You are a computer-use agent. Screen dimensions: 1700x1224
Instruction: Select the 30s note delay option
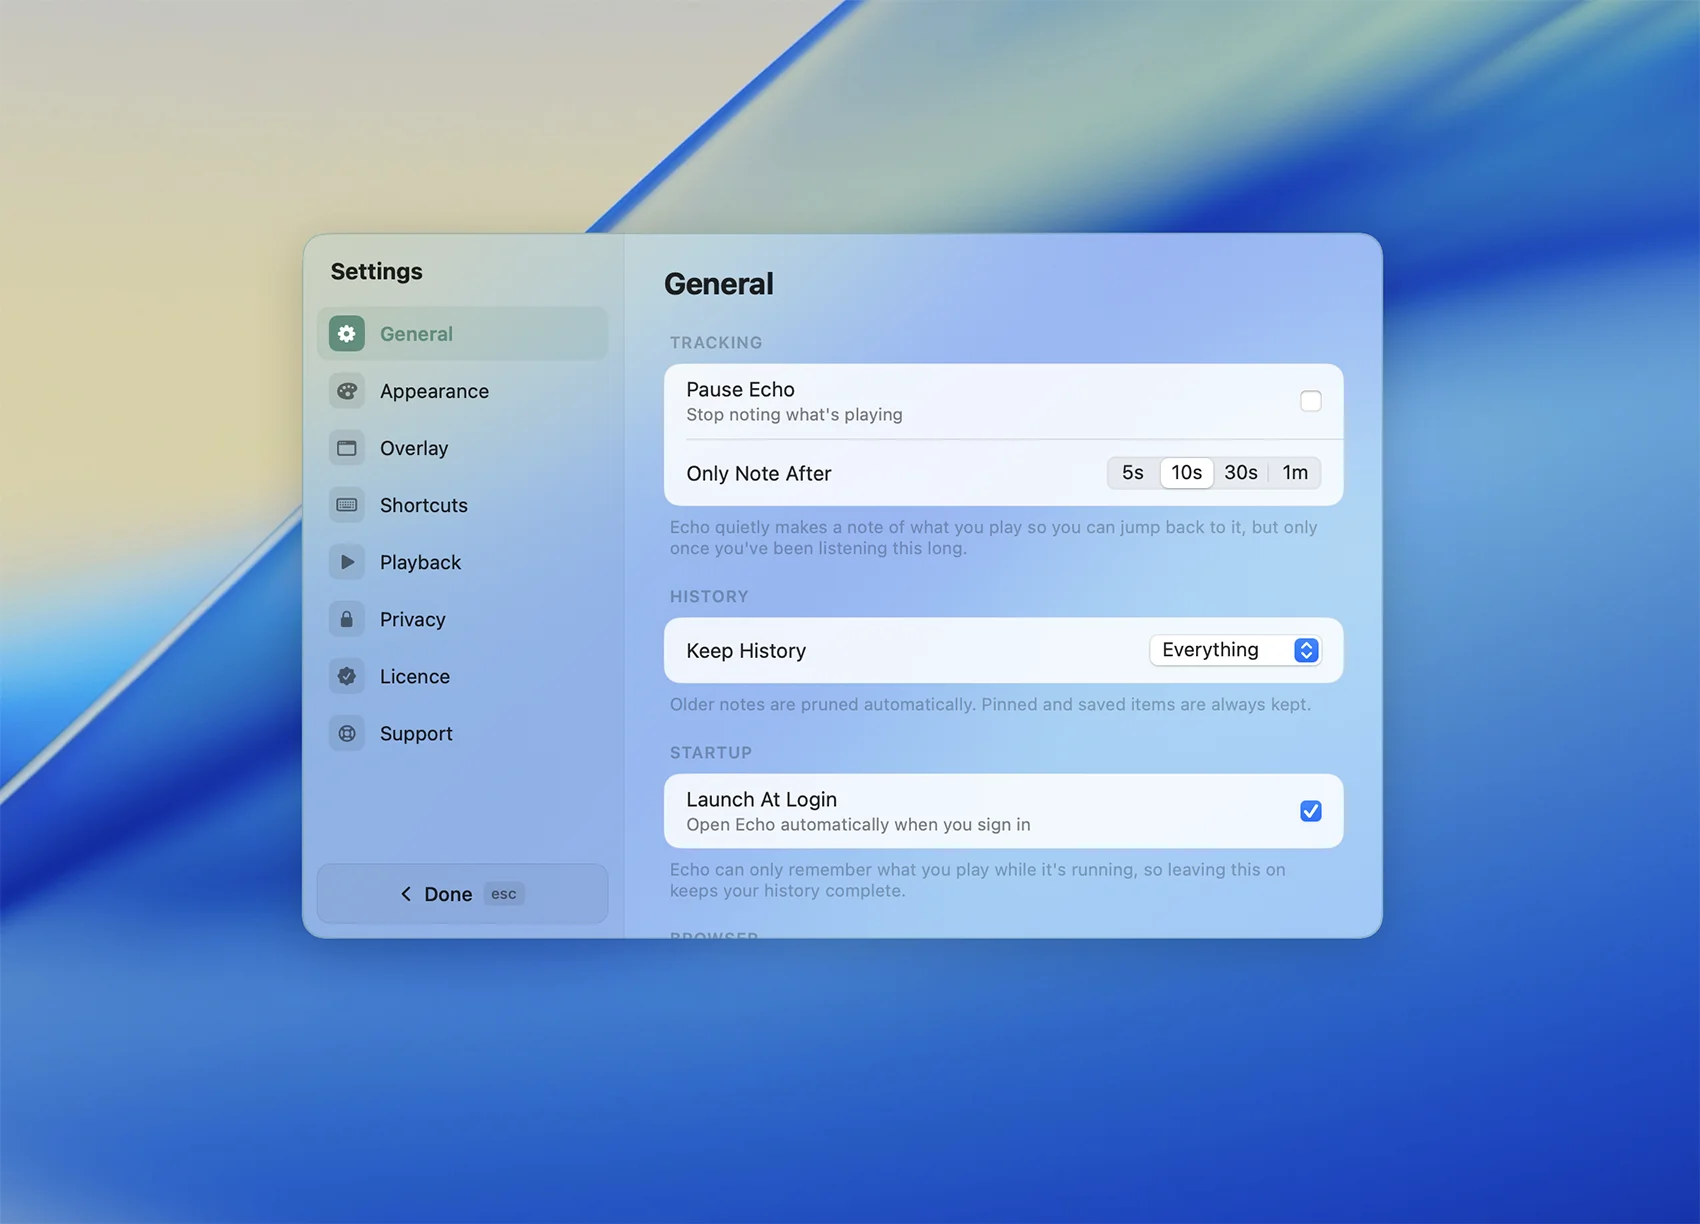pyautogui.click(x=1241, y=473)
